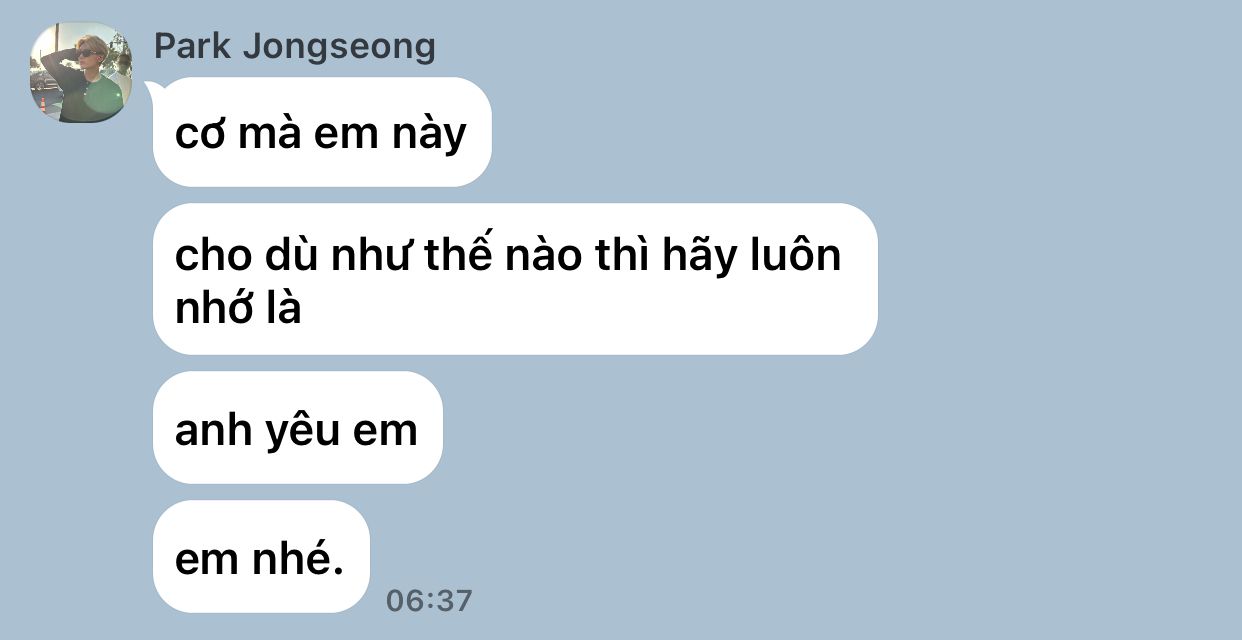
Task: Select the "em nhé." message bubble
Action: tap(261, 557)
